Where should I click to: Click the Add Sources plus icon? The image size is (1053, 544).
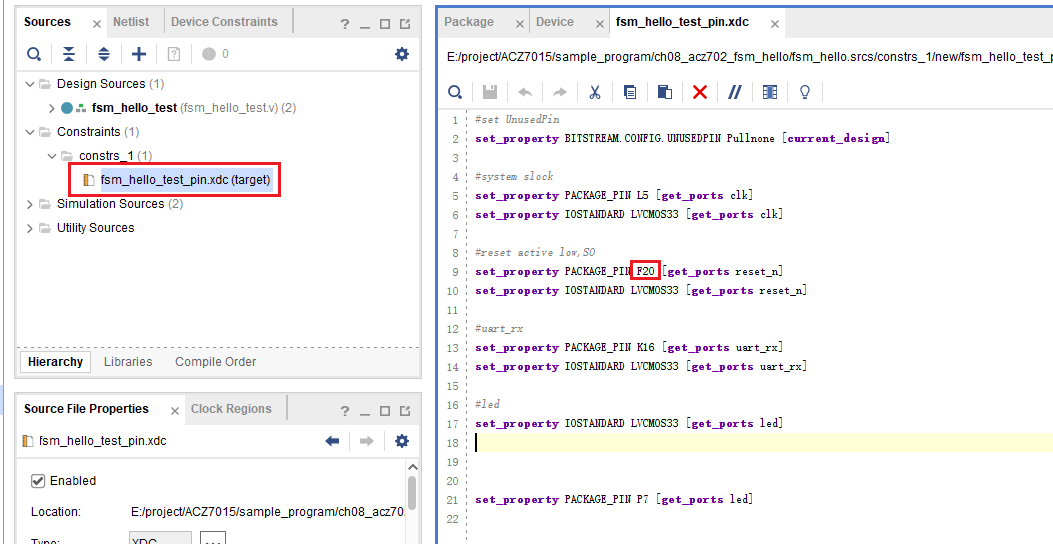[x=139, y=54]
